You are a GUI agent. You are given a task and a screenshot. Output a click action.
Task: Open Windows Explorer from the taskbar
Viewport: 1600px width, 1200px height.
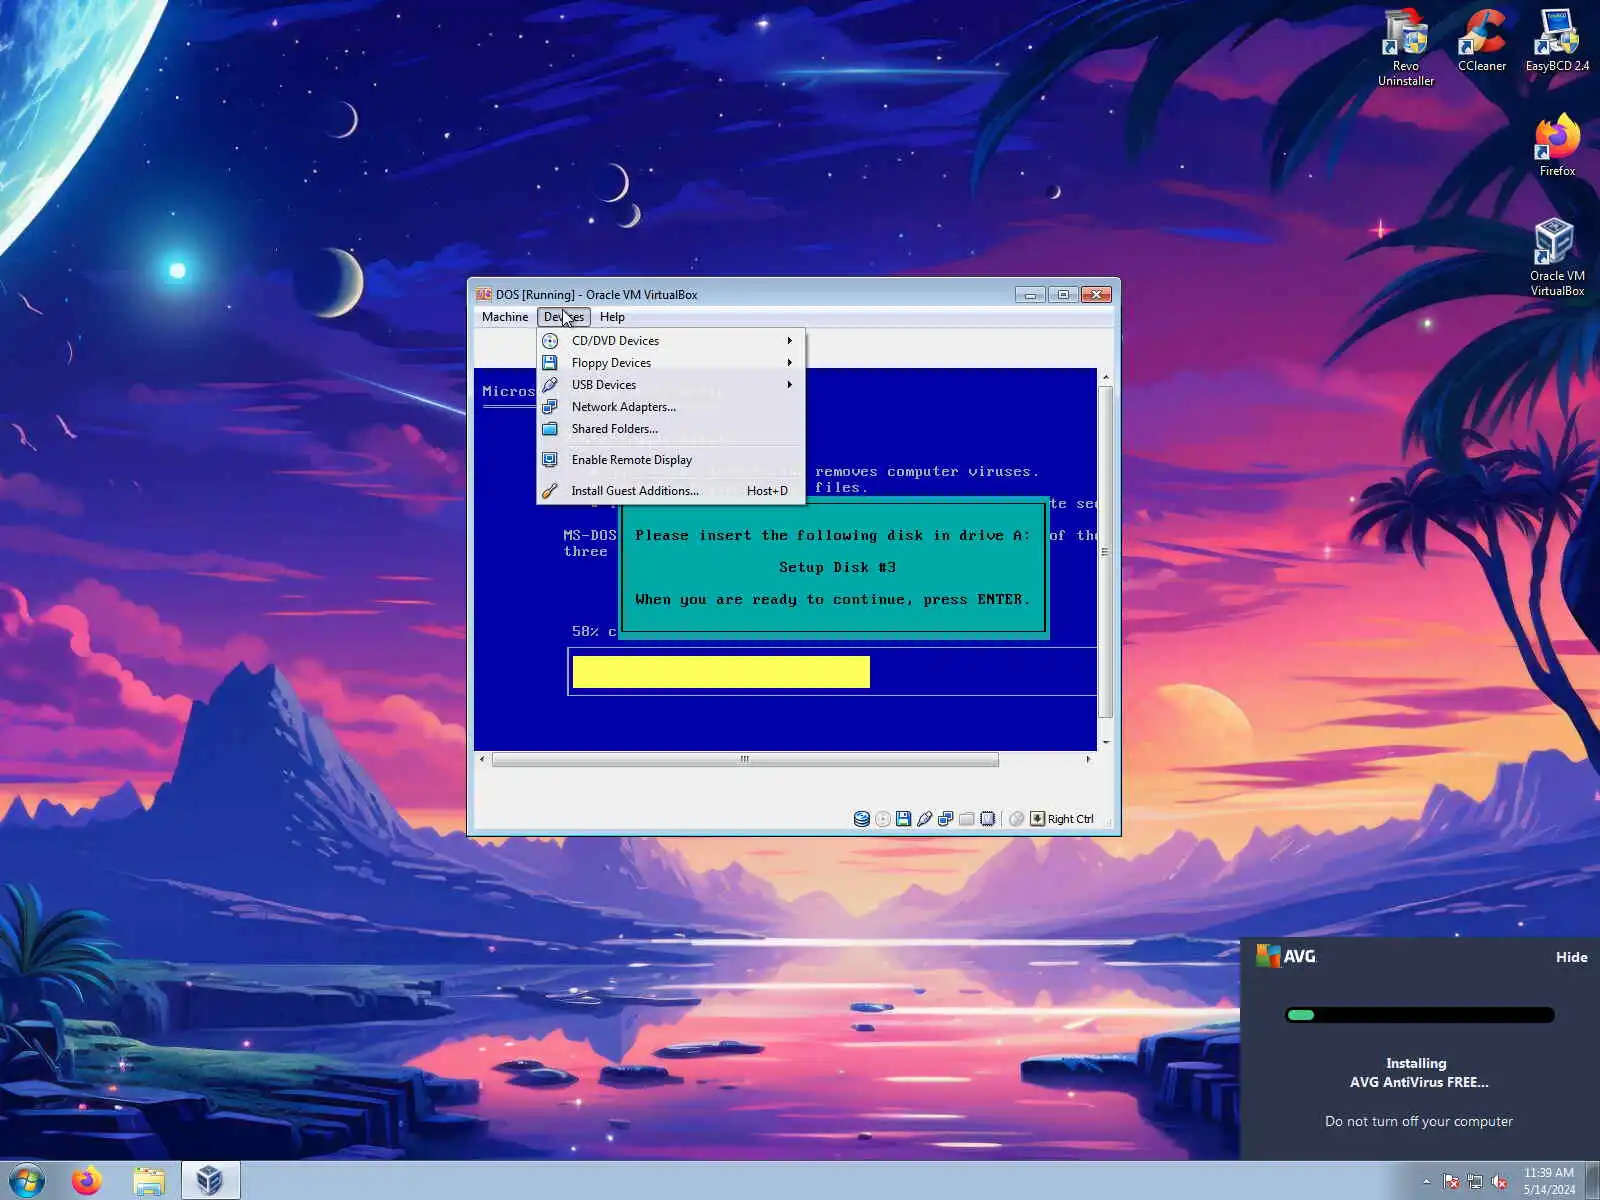149,1181
